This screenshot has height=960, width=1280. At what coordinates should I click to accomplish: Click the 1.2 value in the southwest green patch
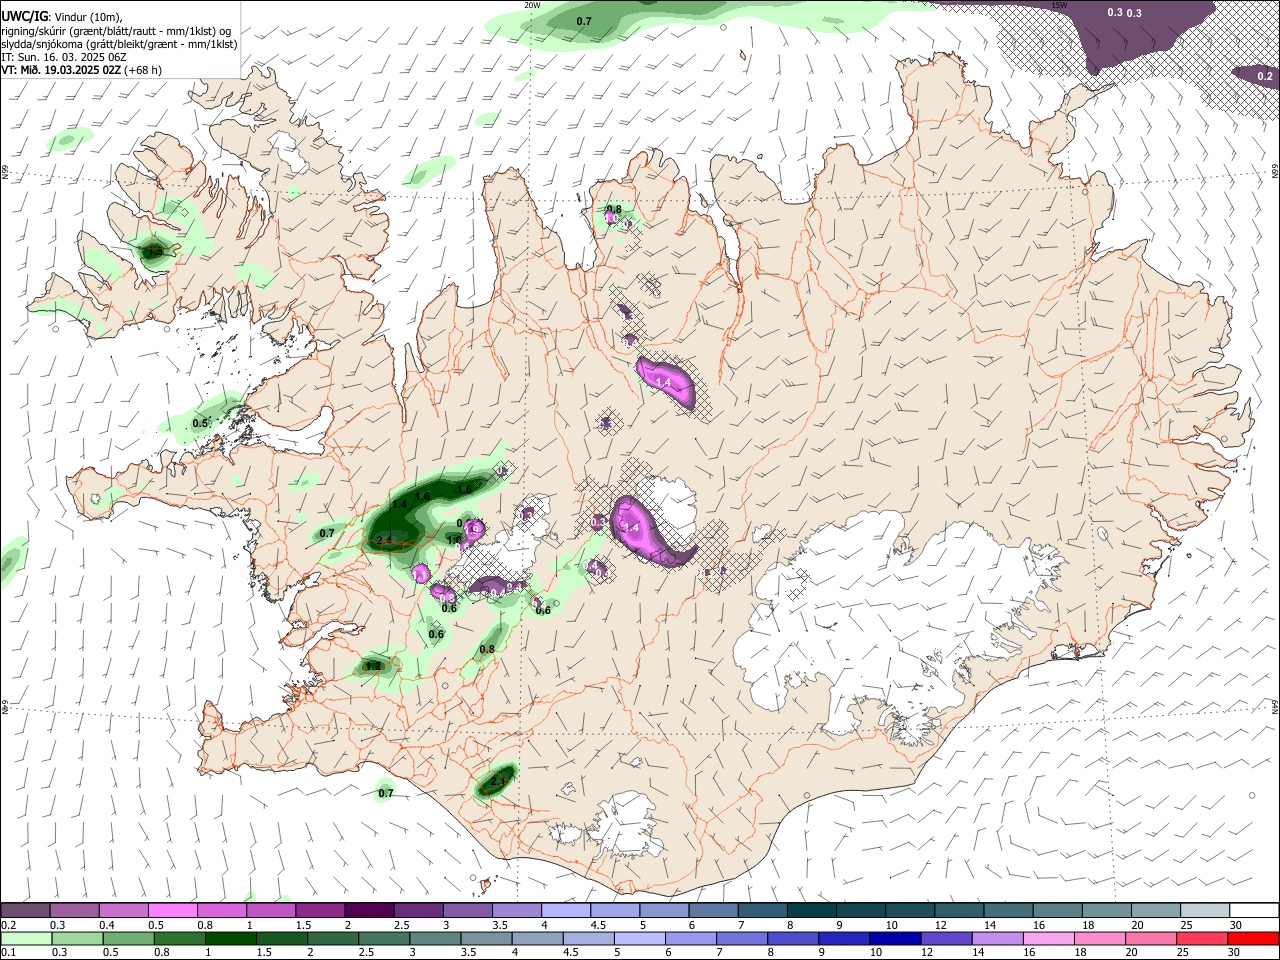coord(373,666)
